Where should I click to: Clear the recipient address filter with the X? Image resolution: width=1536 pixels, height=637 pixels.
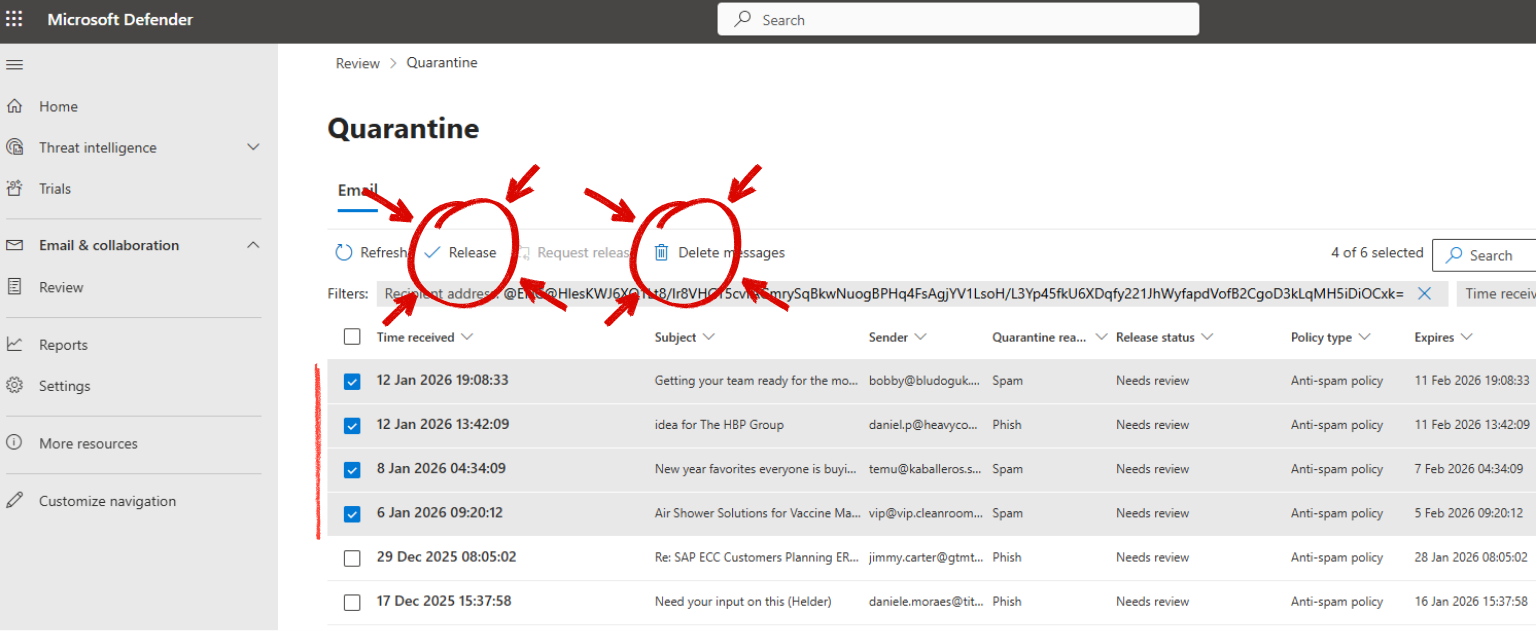click(1424, 293)
